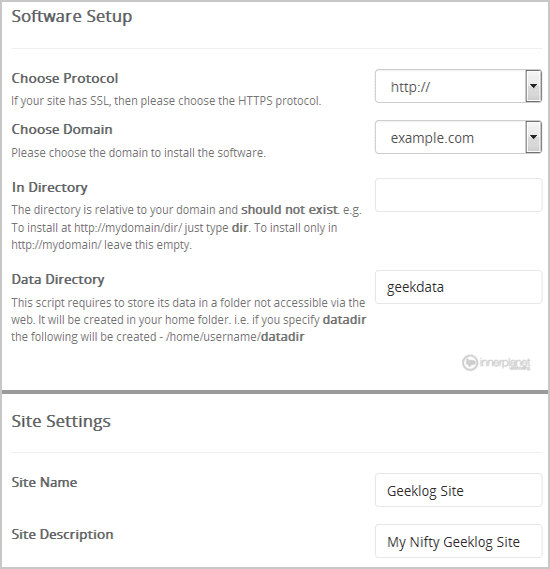Edit the Geeklog Site name field
The height and width of the screenshot is (569, 550).
(x=459, y=490)
